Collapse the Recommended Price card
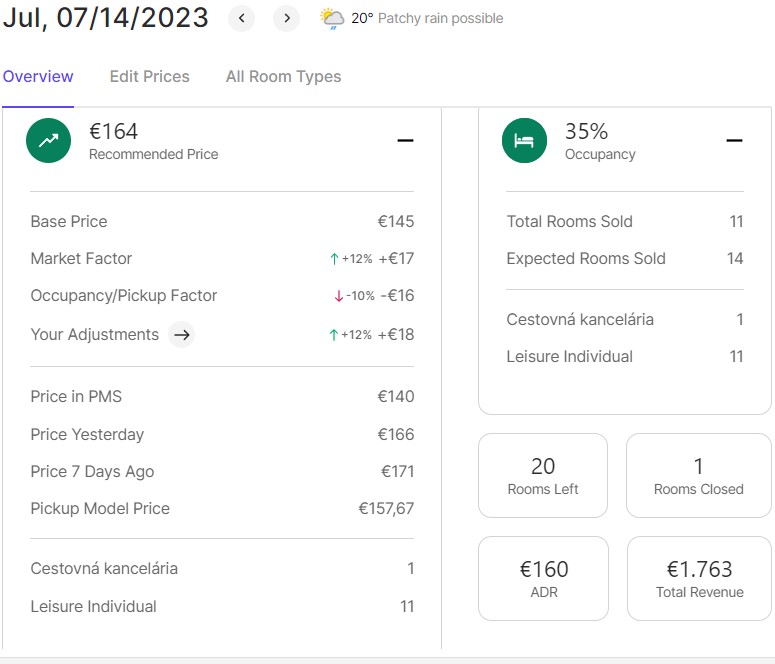The width and height of the screenshot is (775, 664). pyautogui.click(x=405, y=140)
